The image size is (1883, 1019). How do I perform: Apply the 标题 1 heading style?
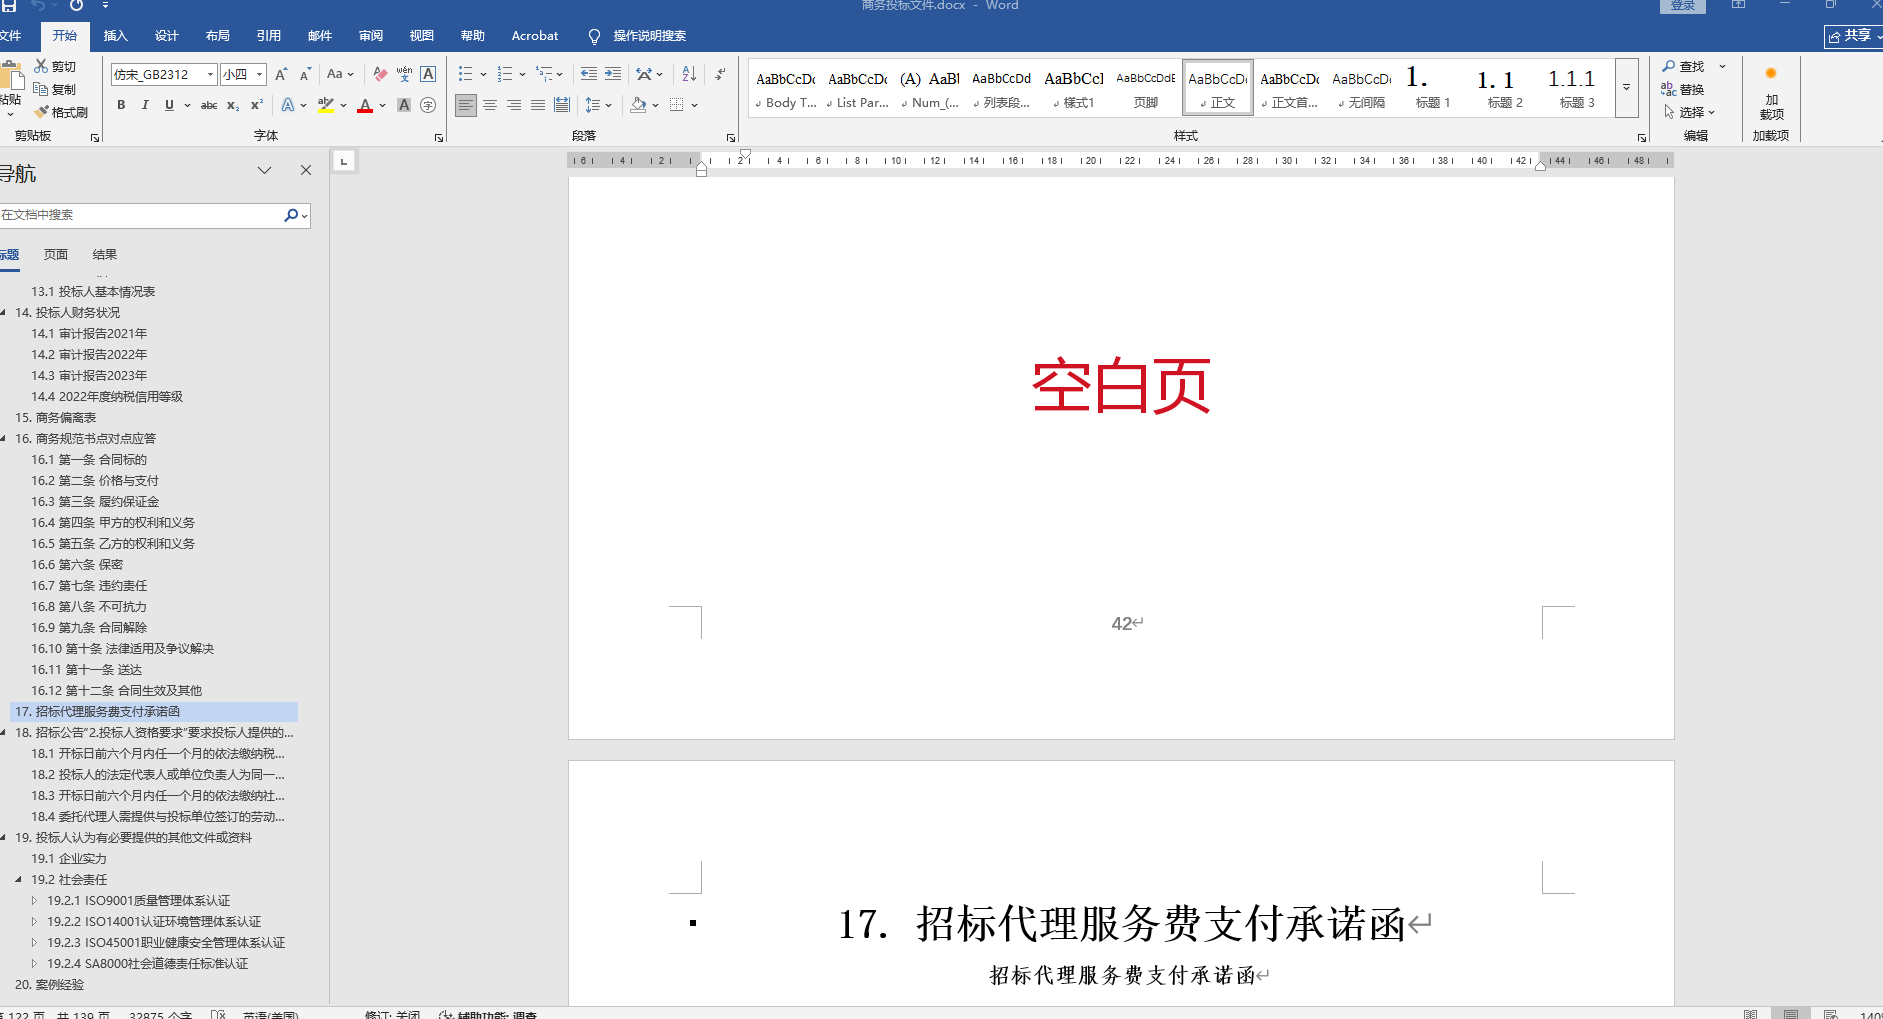[1433, 87]
